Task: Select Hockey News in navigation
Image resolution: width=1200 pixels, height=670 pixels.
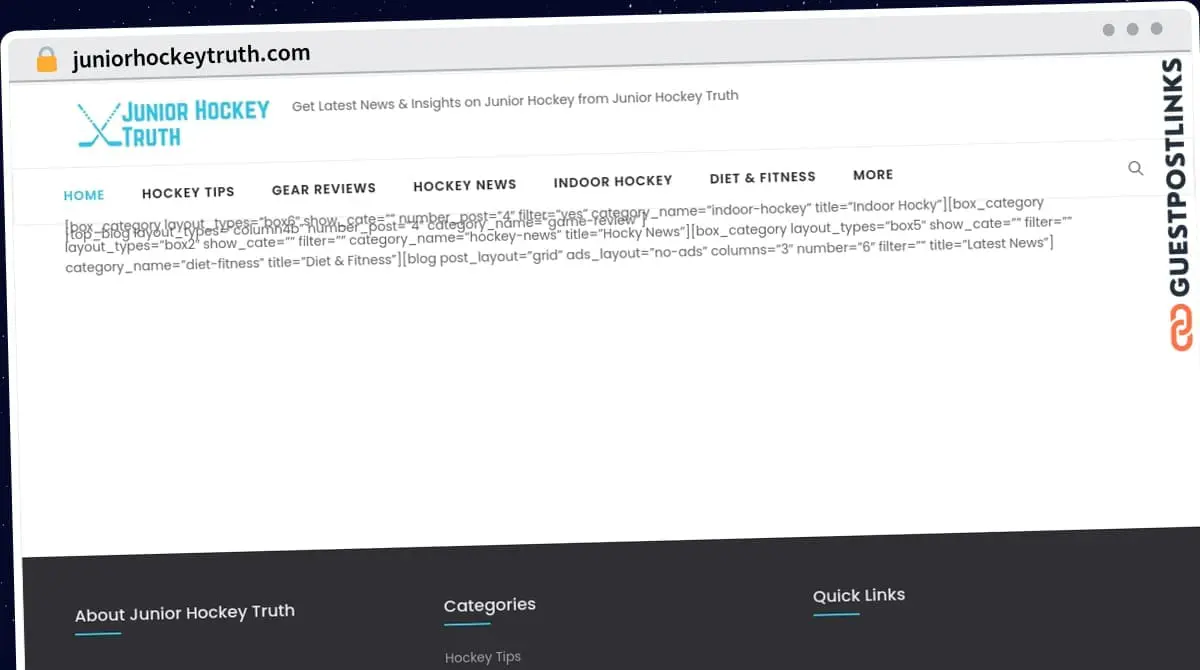Action: [x=465, y=185]
